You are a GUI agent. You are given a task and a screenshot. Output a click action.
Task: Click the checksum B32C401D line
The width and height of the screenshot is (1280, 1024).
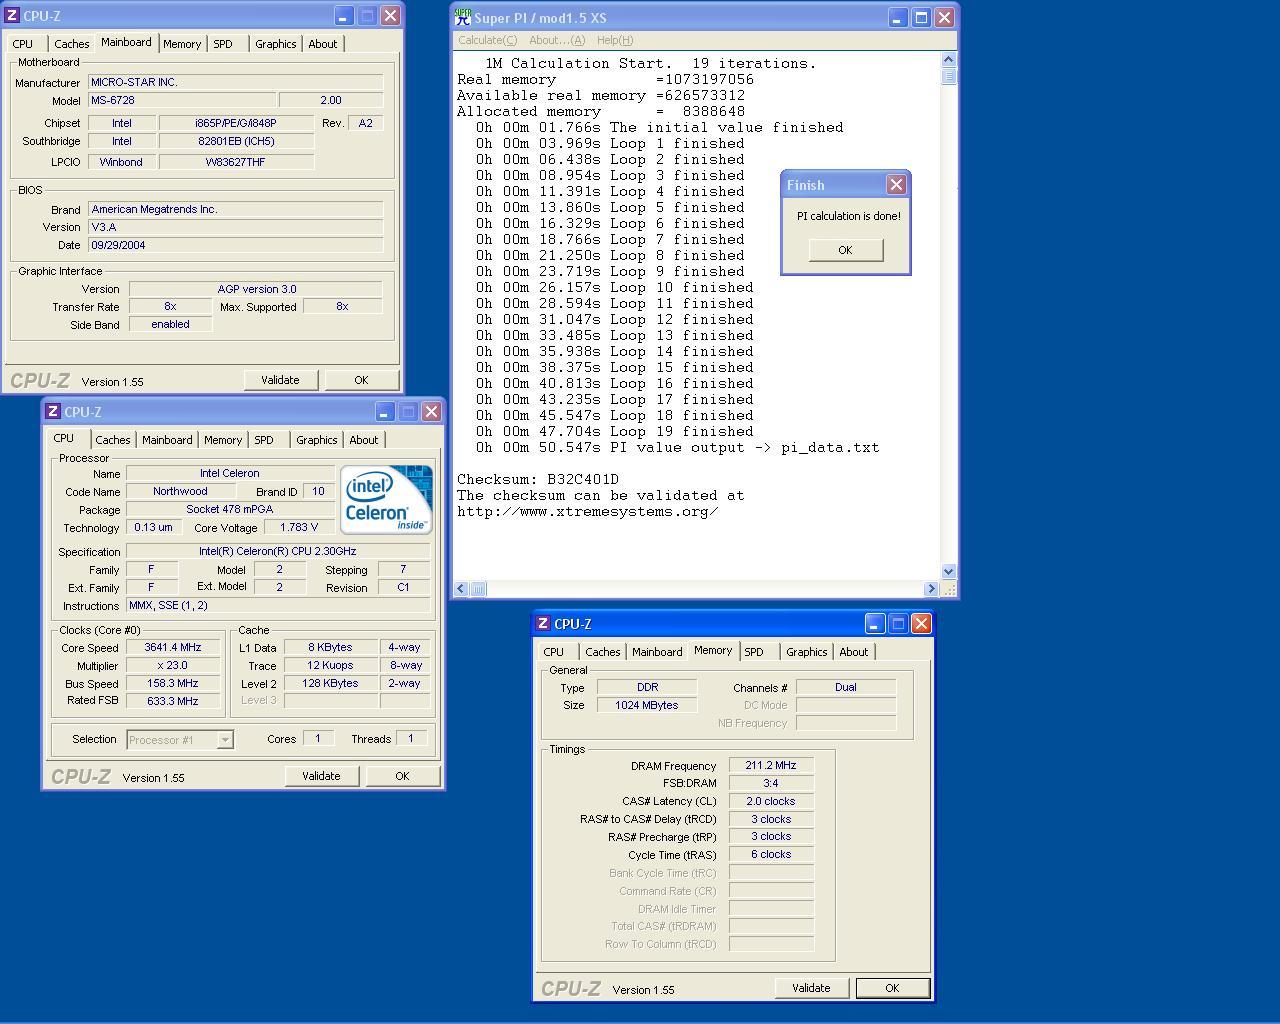coord(538,479)
